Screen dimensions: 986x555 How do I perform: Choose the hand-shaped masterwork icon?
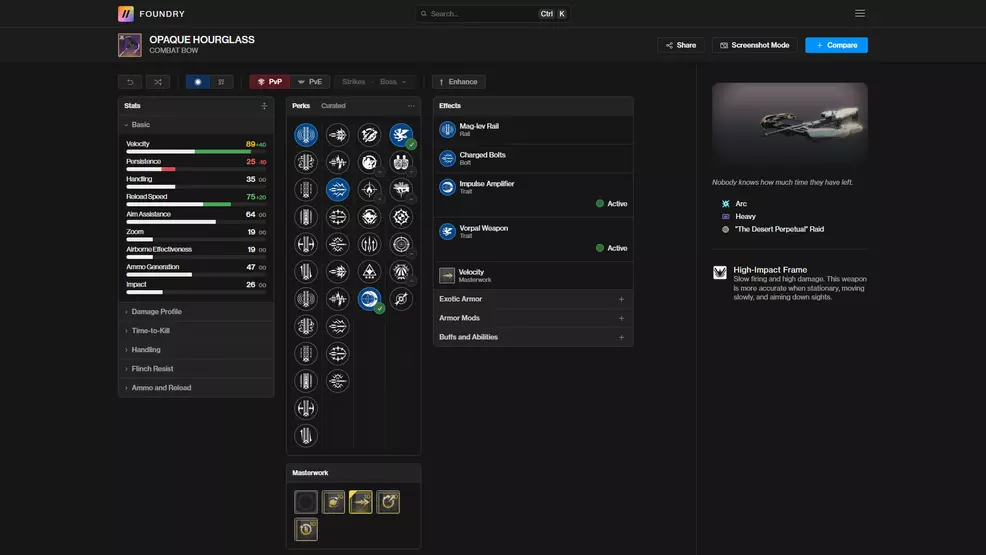(333, 502)
